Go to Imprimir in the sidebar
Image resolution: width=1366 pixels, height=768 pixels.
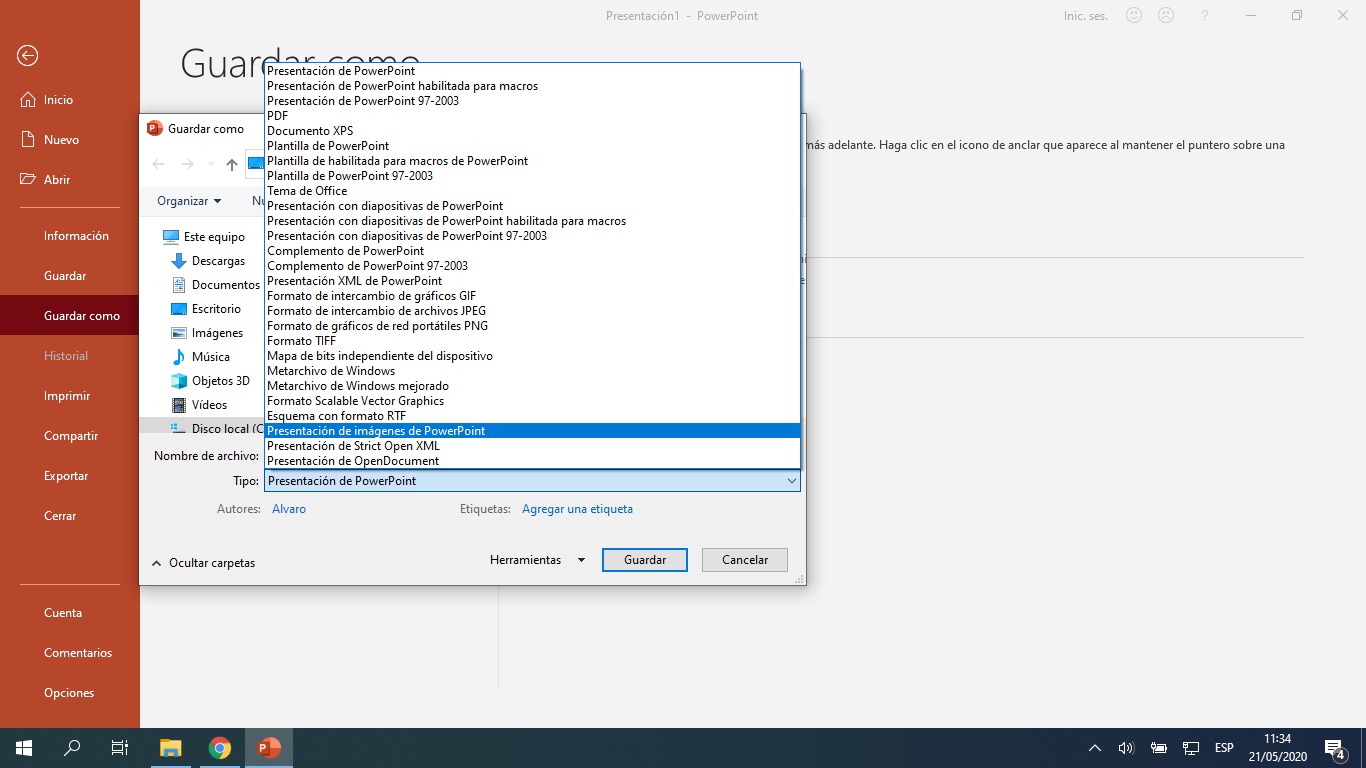[70, 396]
